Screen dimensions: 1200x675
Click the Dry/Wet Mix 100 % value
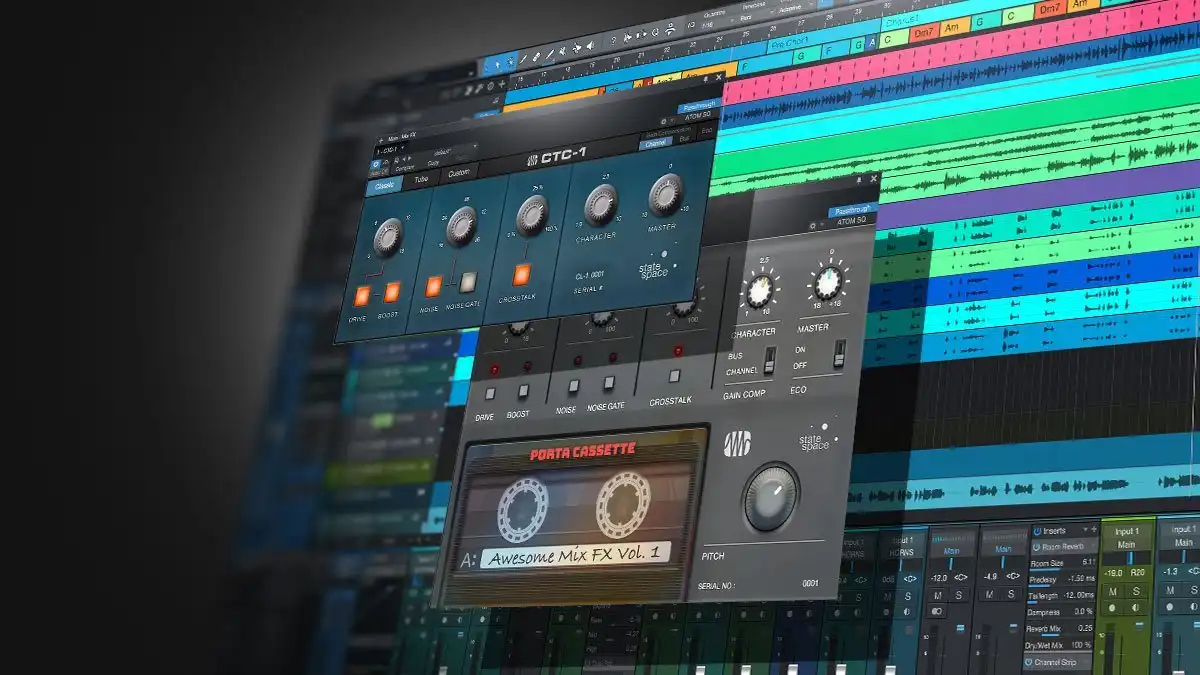coord(1081,645)
